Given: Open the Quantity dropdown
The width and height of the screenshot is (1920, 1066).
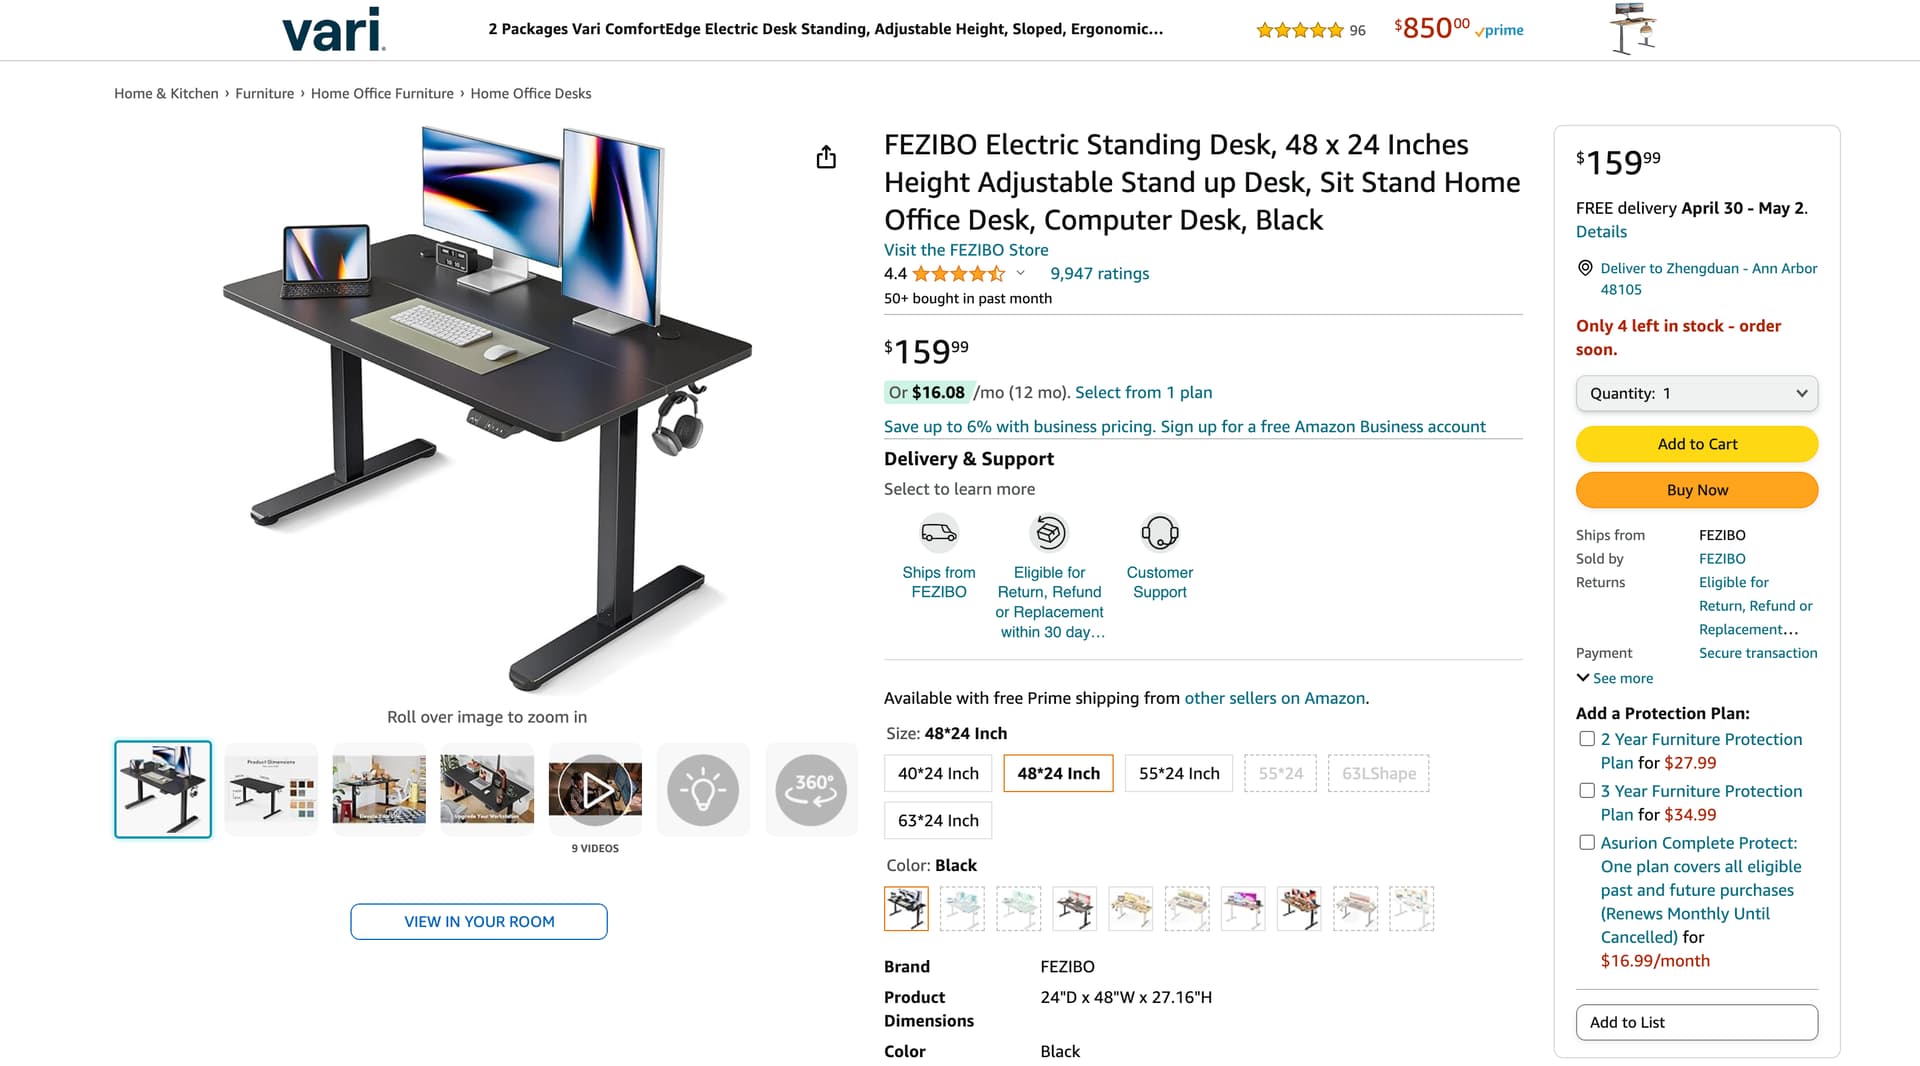Looking at the screenshot, I should coord(1697,393).
